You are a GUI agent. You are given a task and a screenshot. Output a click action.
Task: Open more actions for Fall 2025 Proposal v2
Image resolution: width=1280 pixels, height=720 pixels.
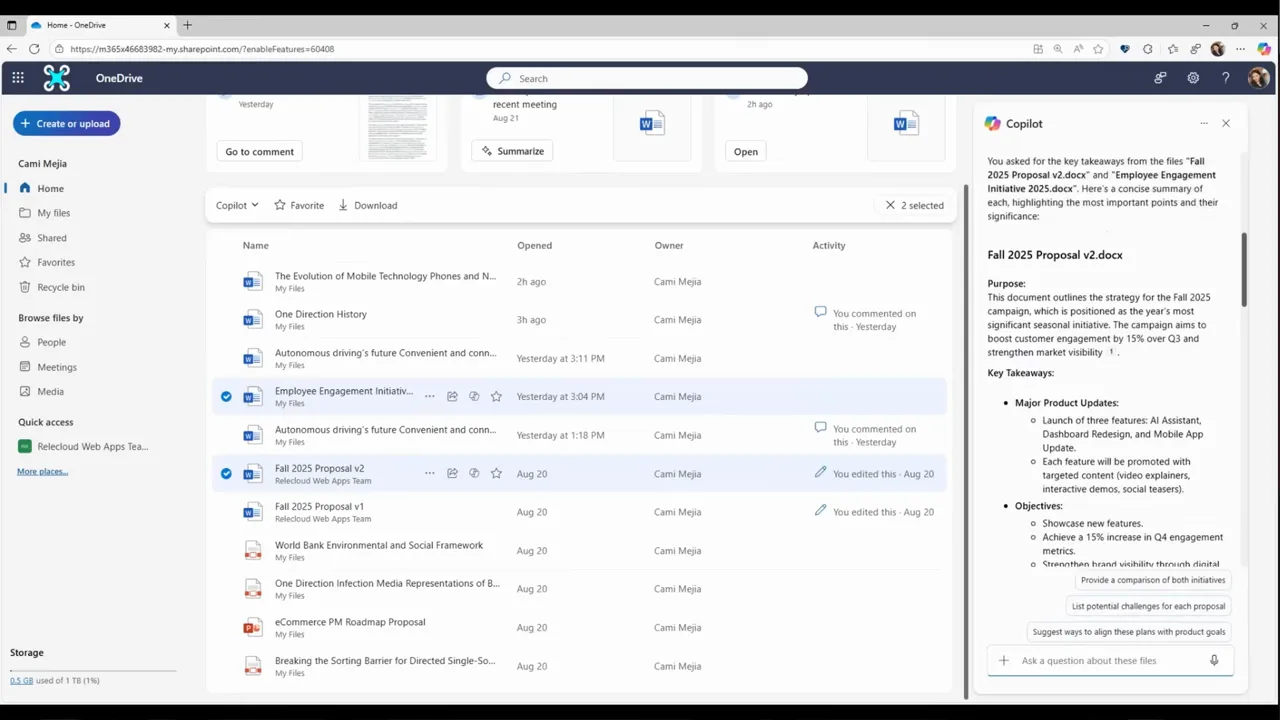click(x=430, y=474)
